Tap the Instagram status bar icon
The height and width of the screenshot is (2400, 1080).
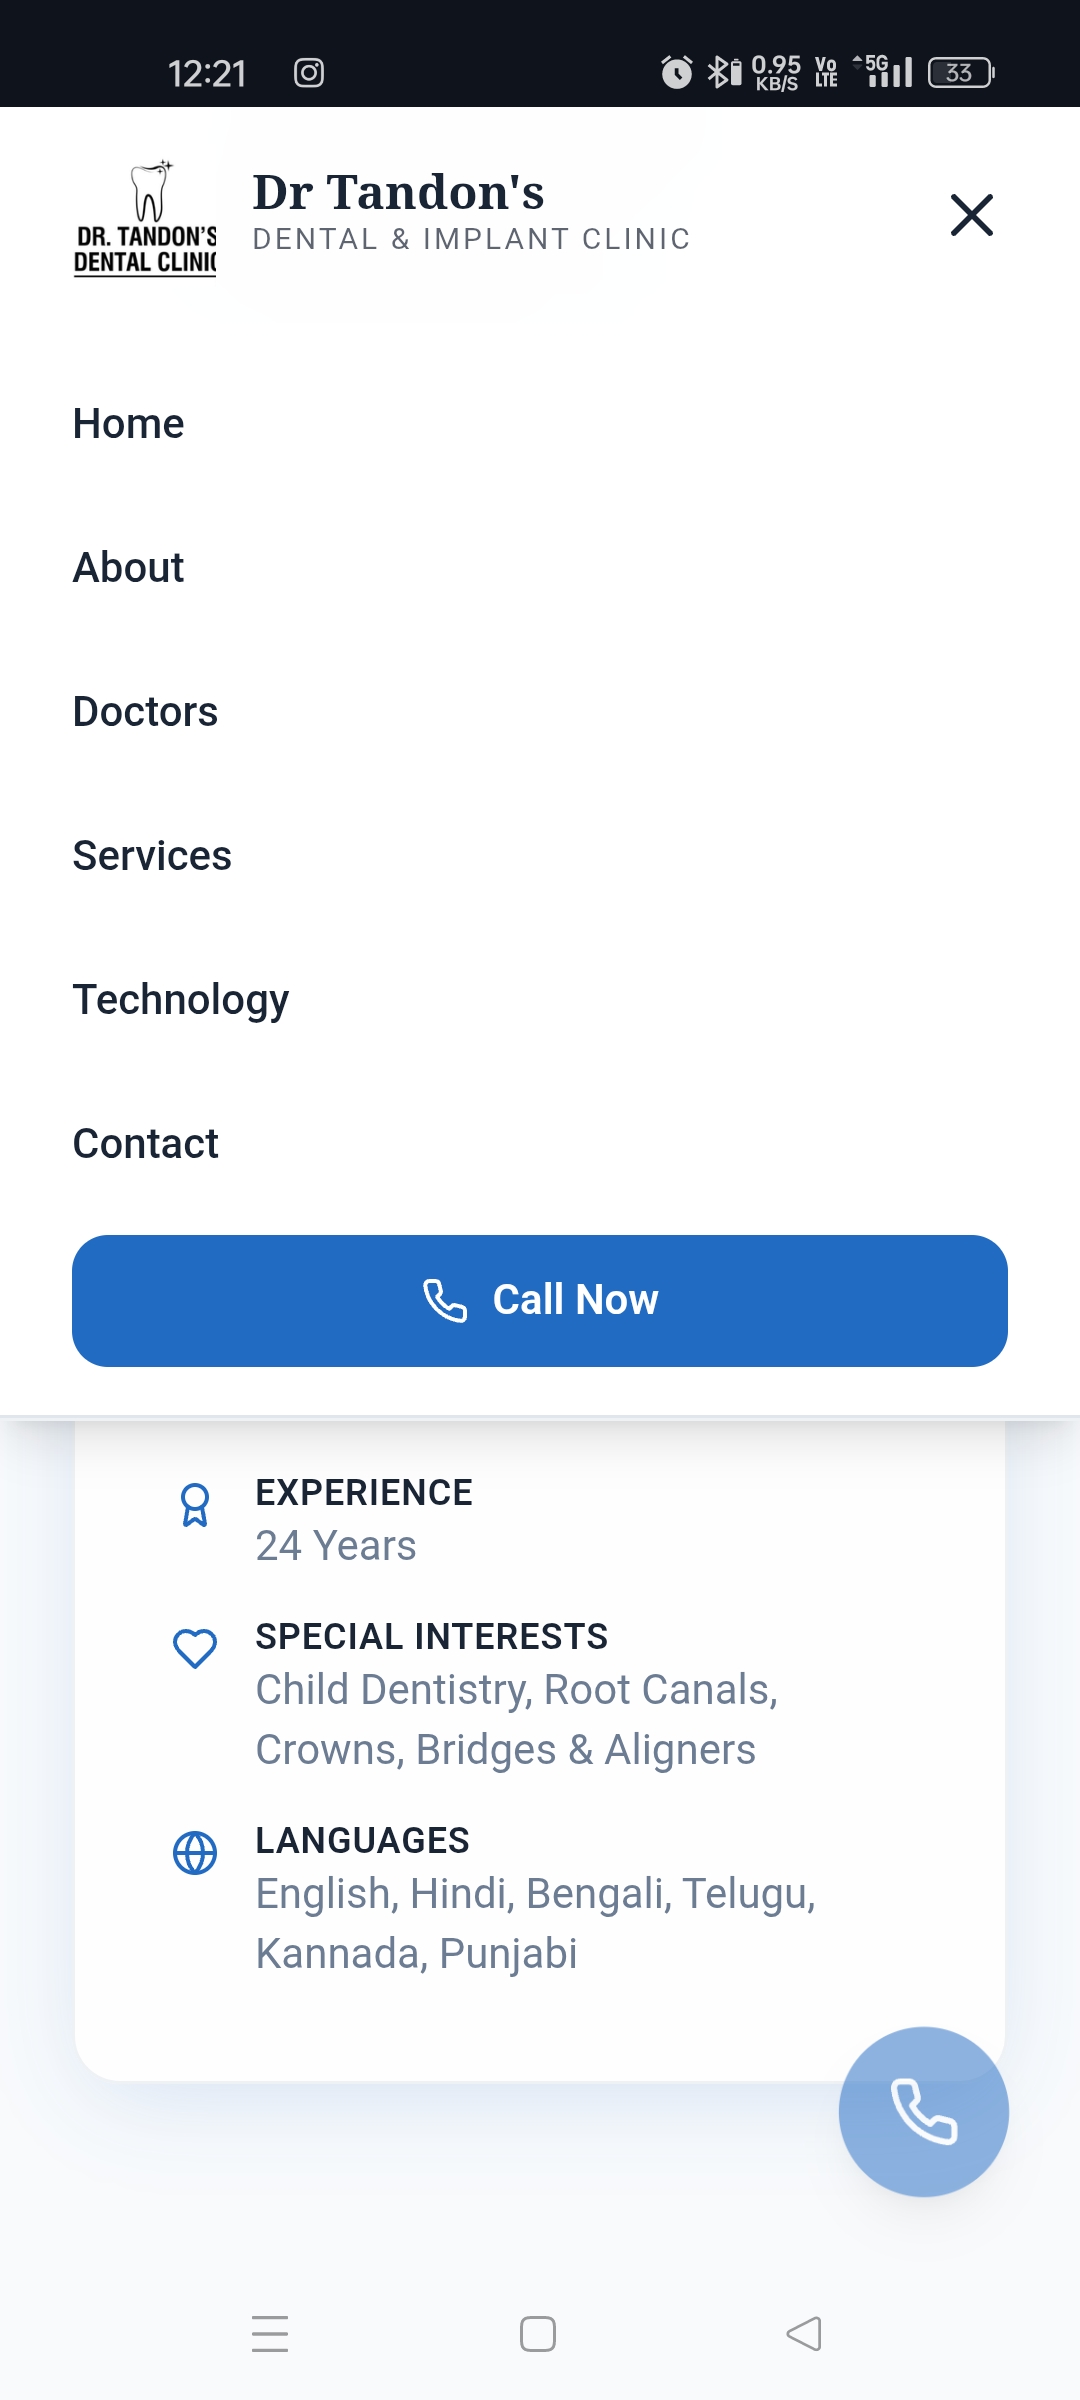click(309, 73)
